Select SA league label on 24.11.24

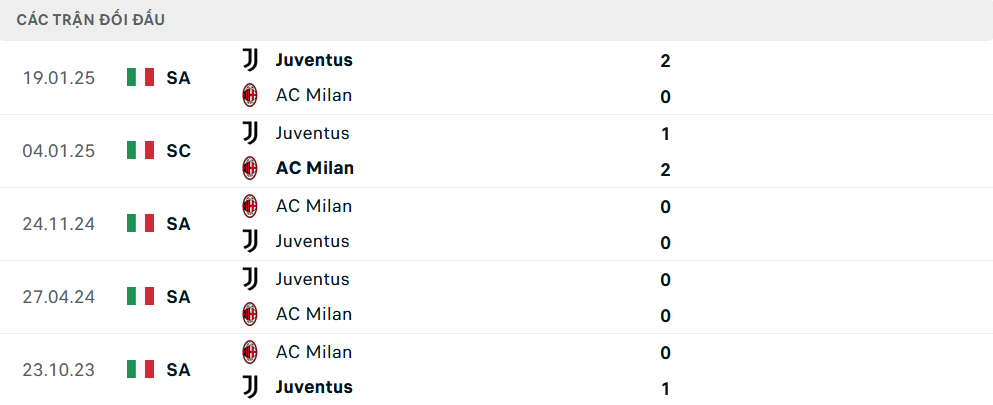179,224
